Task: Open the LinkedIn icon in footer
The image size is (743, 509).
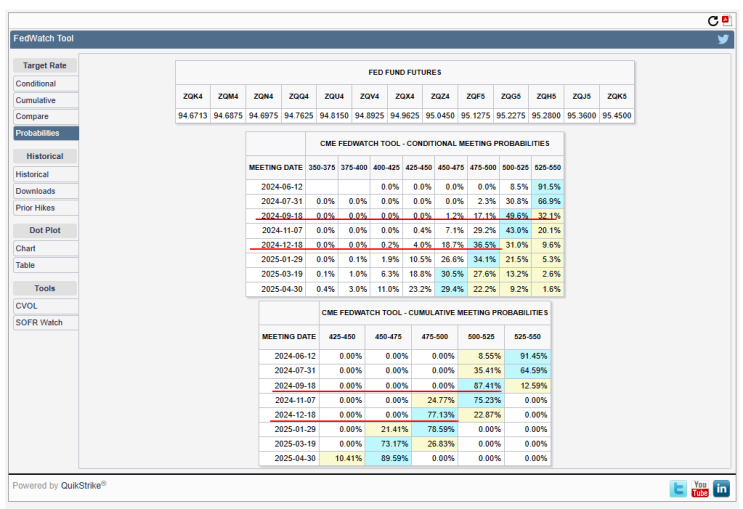Action: click(x=722, y=488)
